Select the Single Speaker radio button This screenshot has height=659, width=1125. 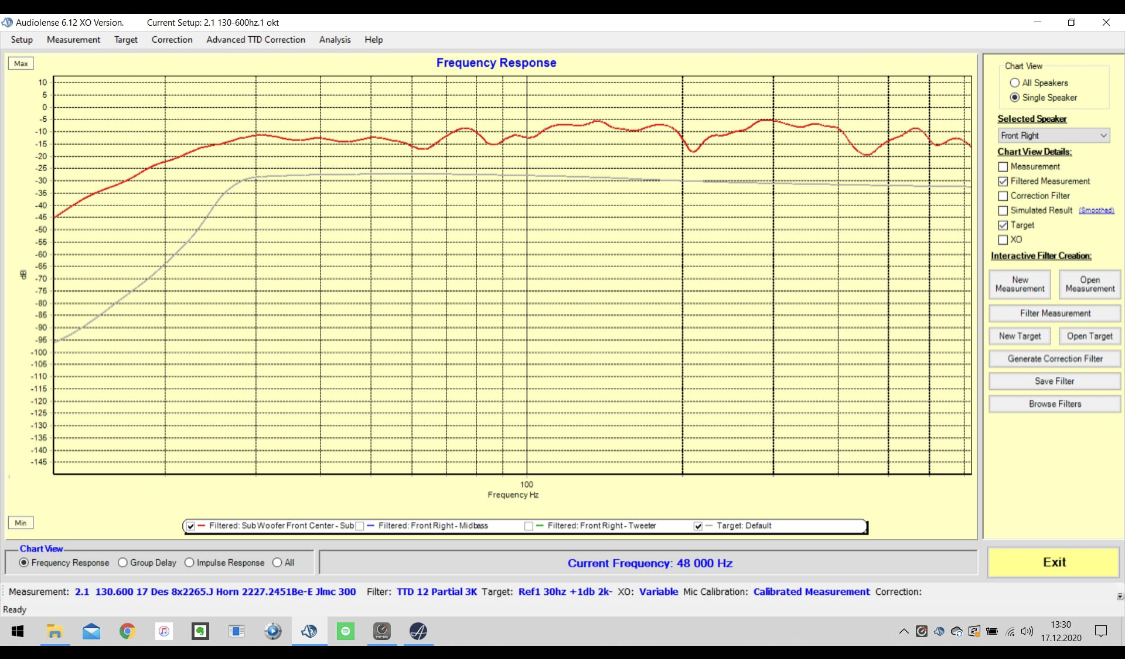[1015, 98]
